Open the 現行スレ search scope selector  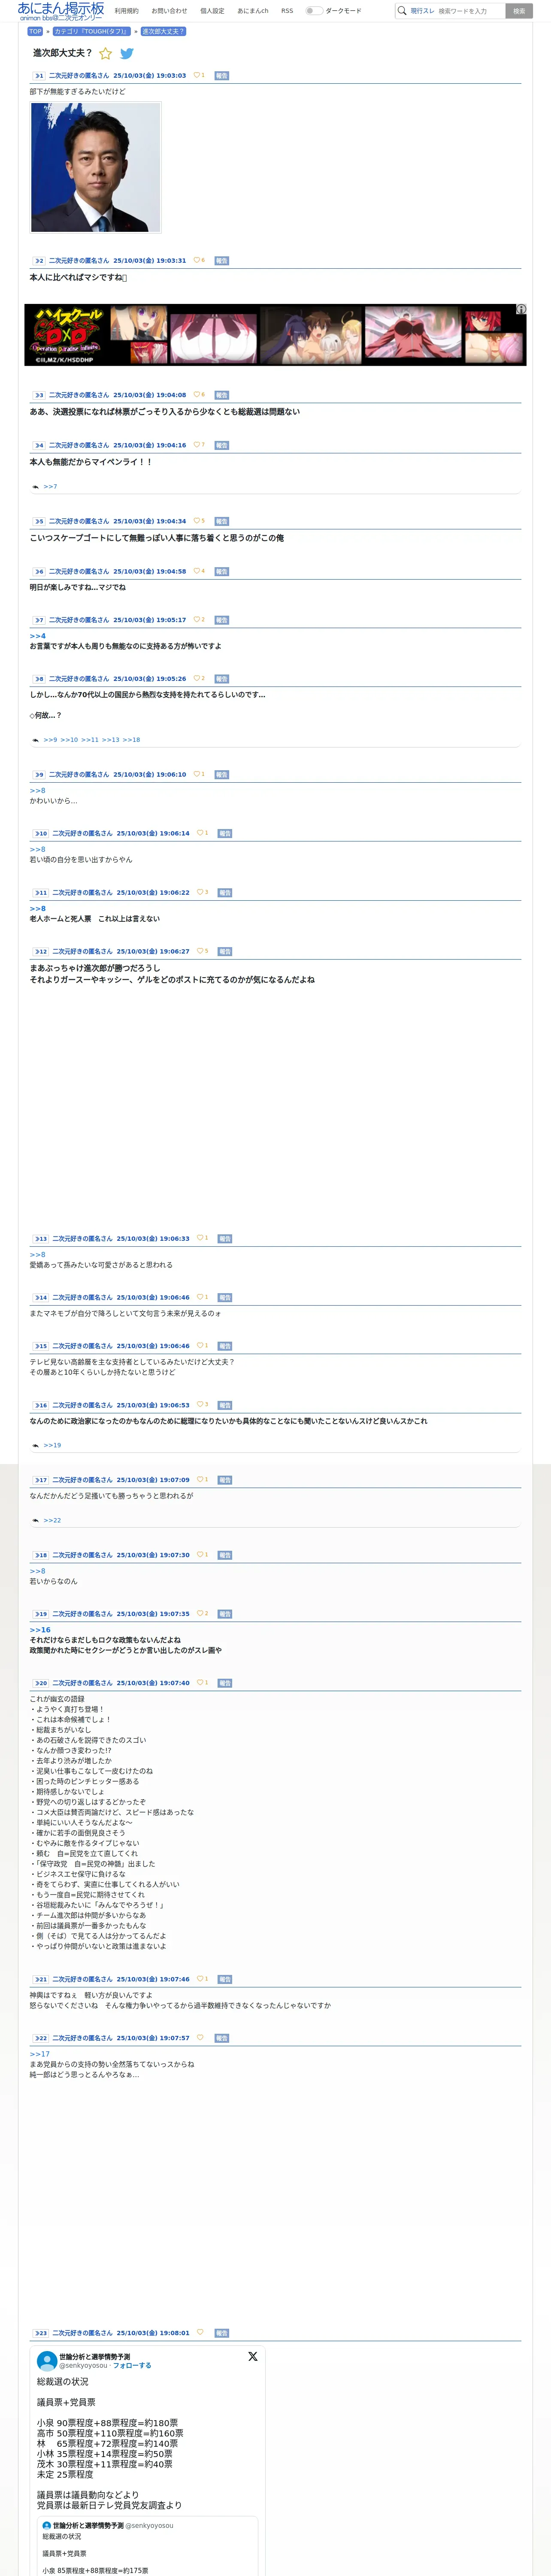[422, 11]
